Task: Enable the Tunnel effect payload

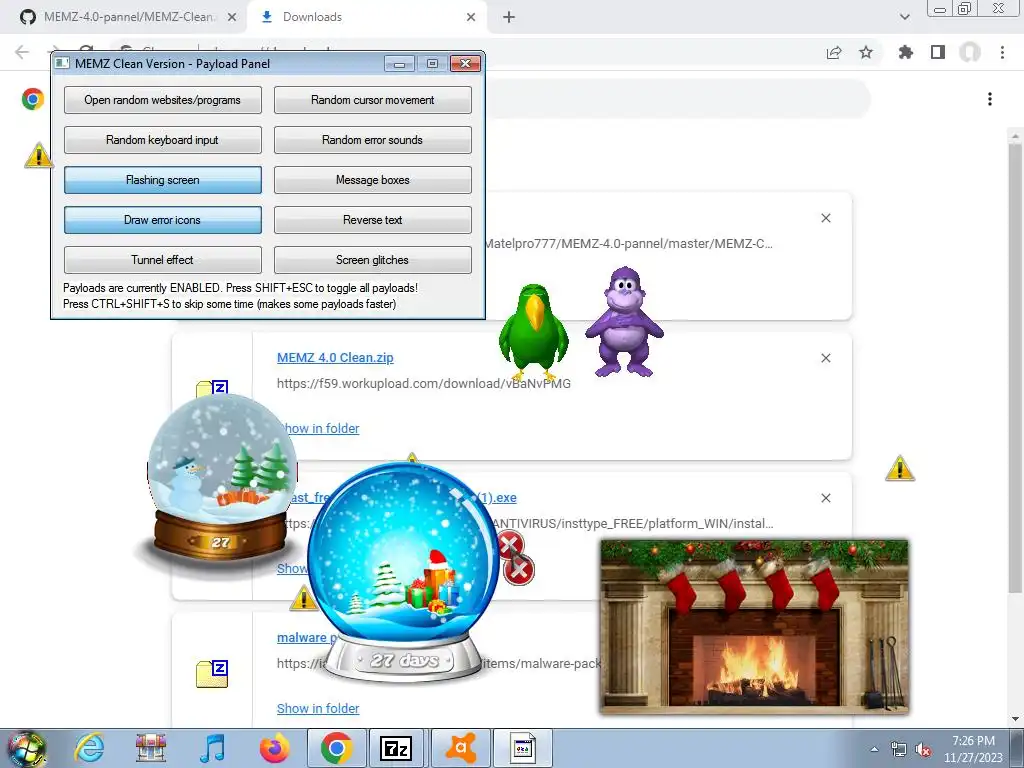Action: coord(163,259)
